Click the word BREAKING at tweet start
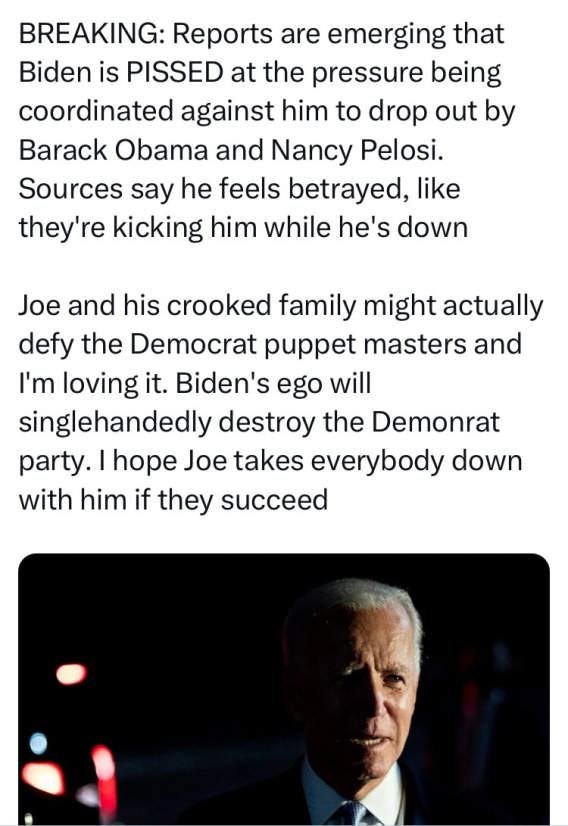The width and height of the screenshot is (568, 826). pyautogui.click(x=87, y=35)
